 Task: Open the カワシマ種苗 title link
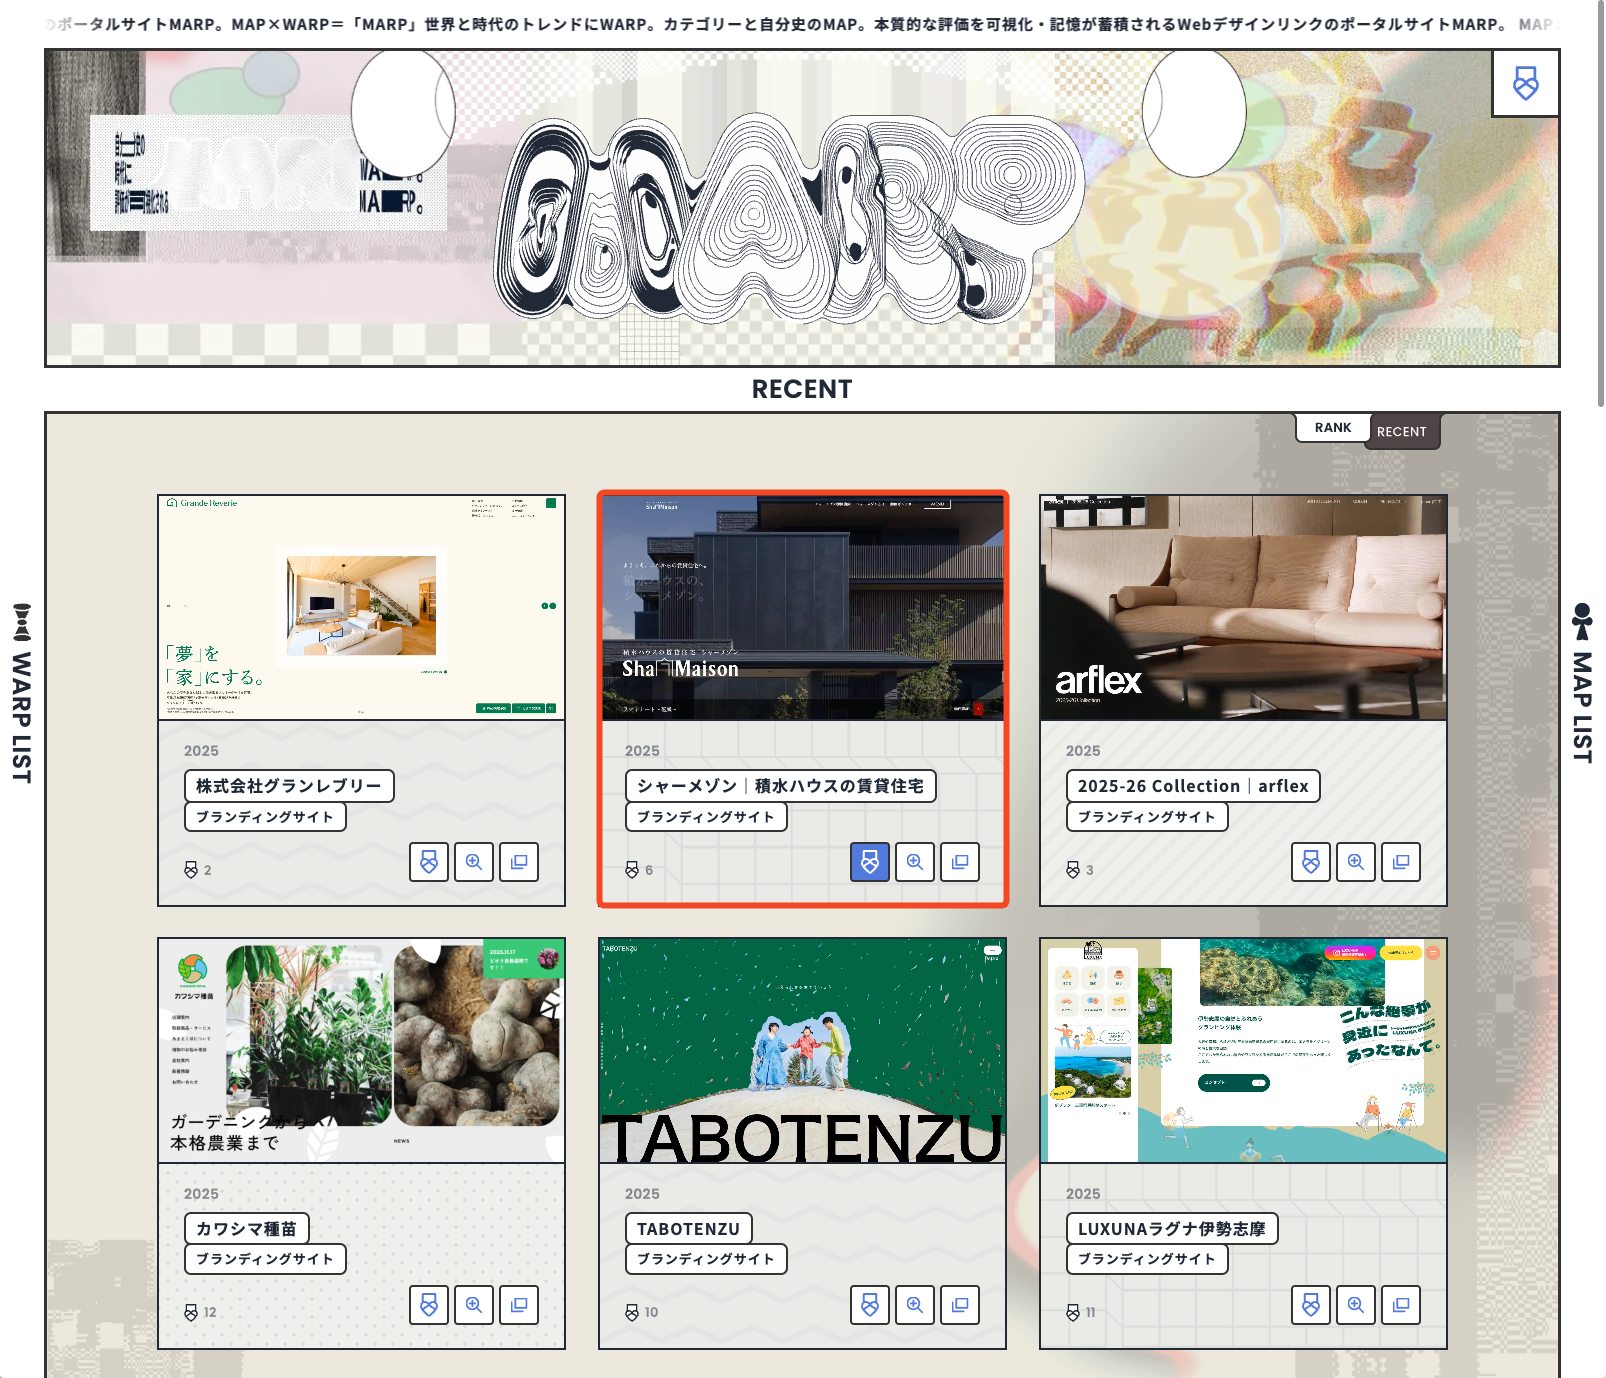tap(247, 1229)
